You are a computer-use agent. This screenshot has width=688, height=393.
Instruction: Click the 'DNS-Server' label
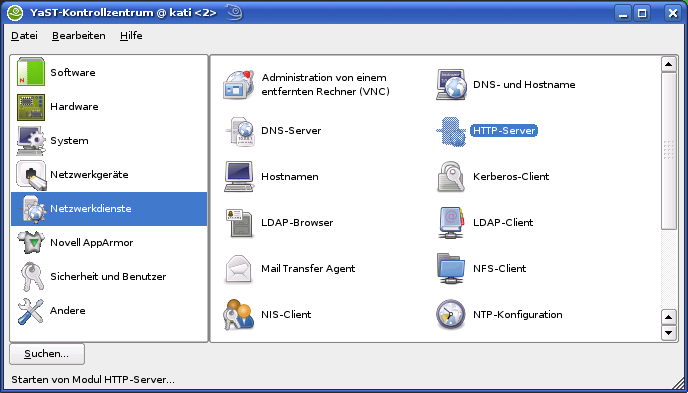pyautogui.click(x=291, y=131)
